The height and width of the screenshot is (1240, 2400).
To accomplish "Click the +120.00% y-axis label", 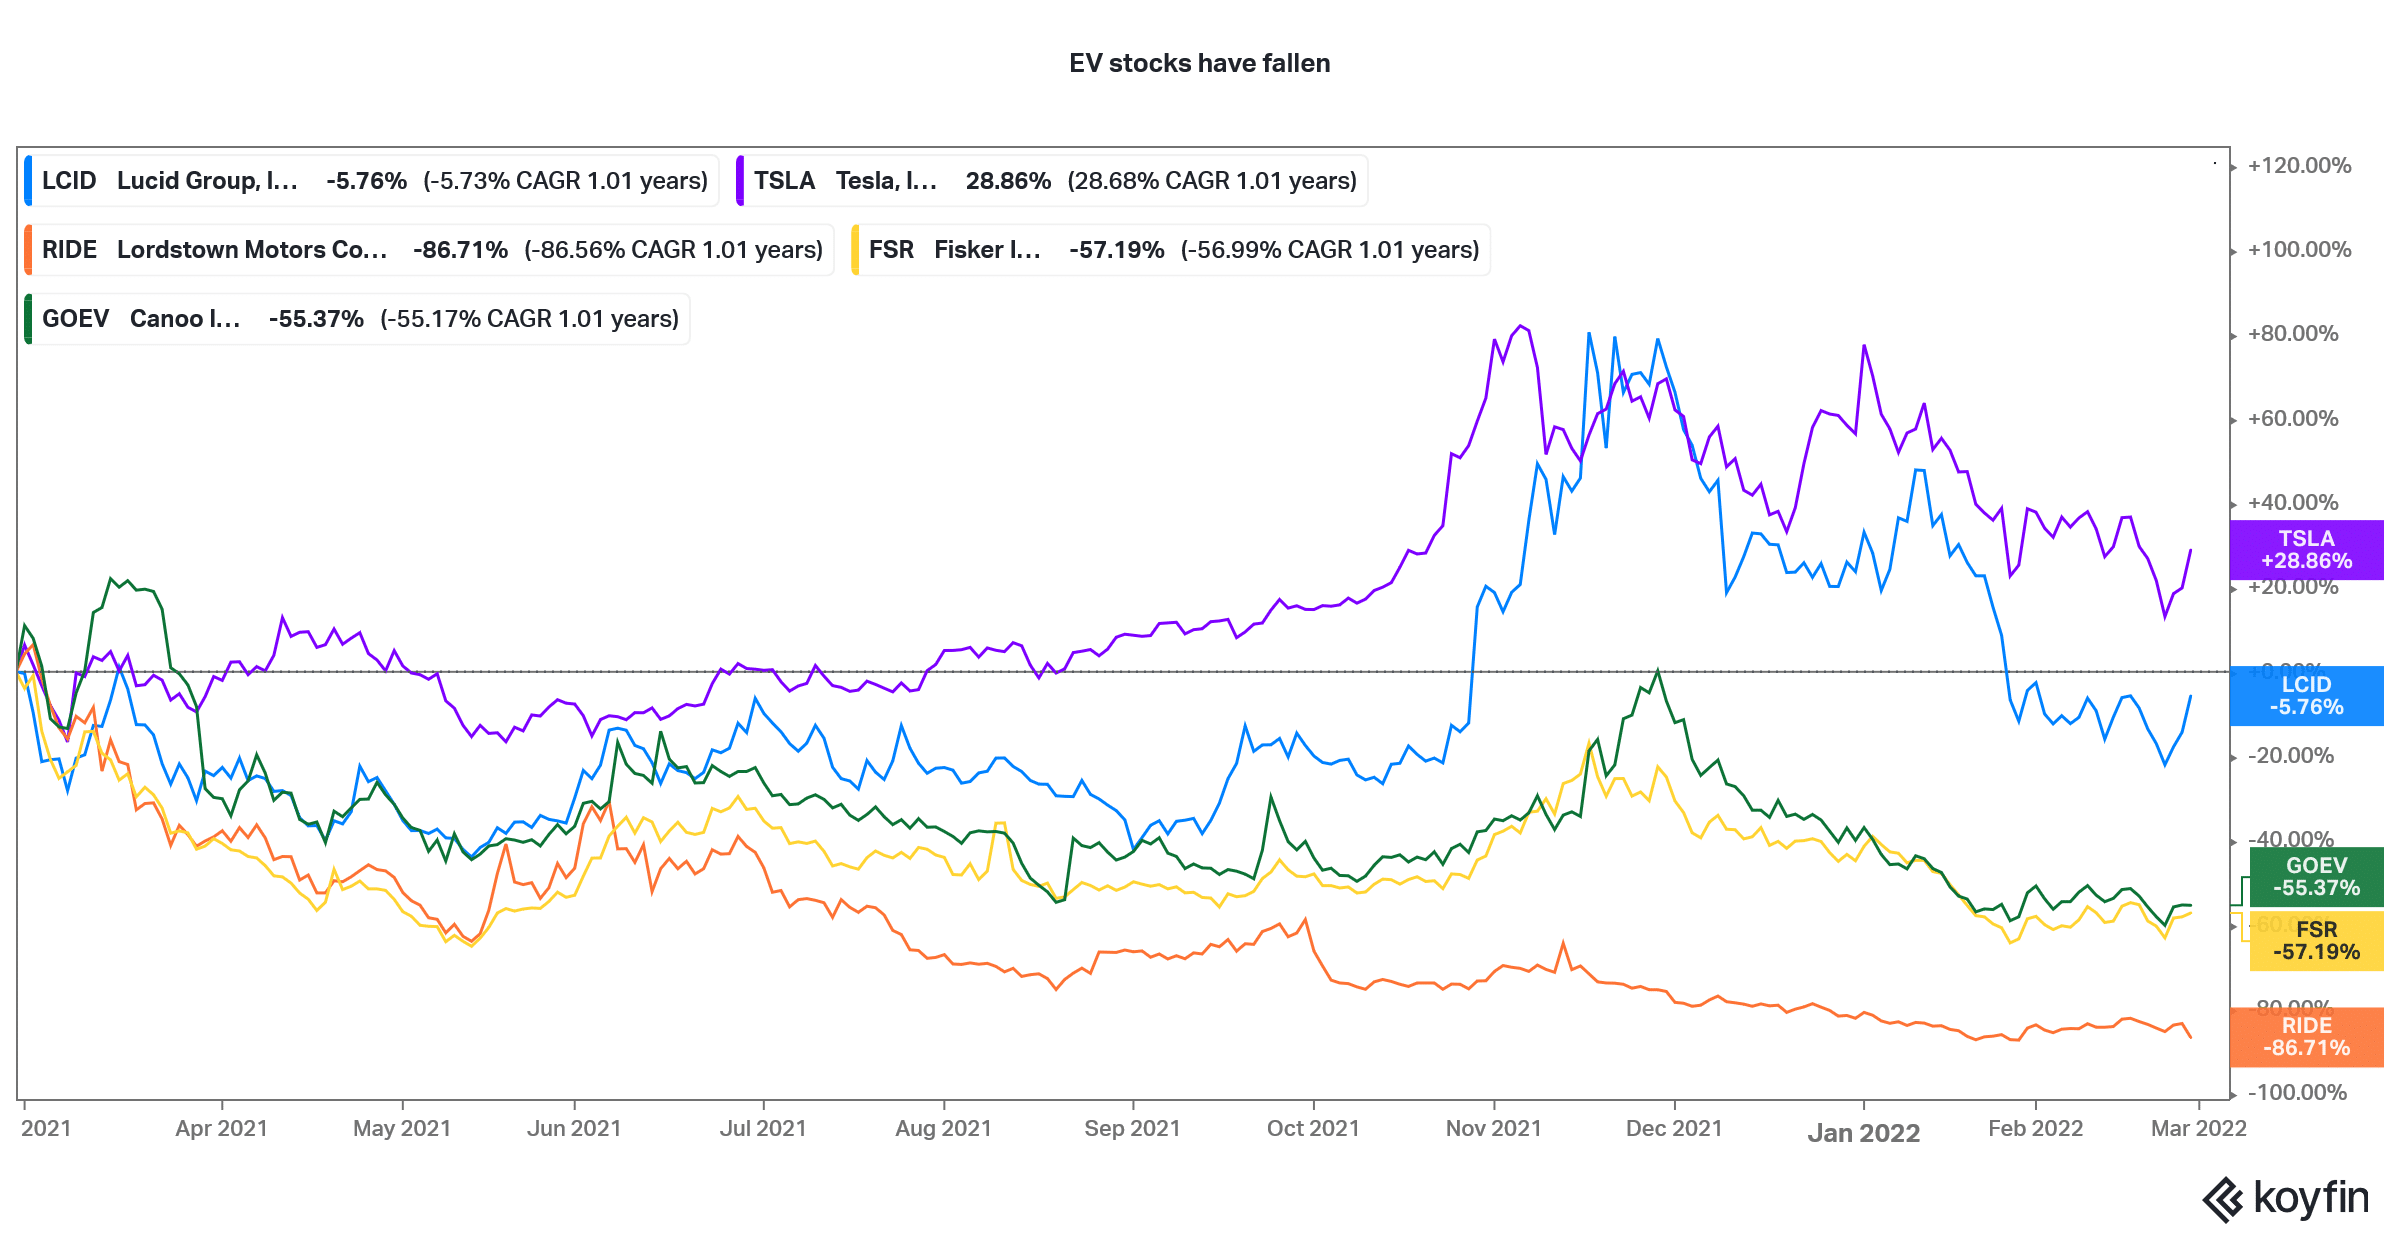I will pyautogui.click(x=2299, y=166).
